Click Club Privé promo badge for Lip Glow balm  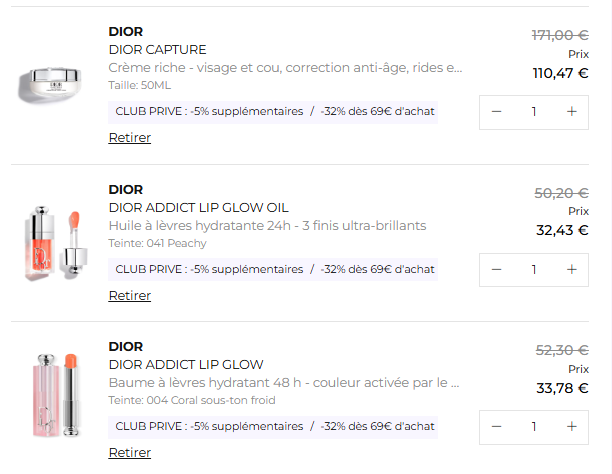[x=274, y=427]
